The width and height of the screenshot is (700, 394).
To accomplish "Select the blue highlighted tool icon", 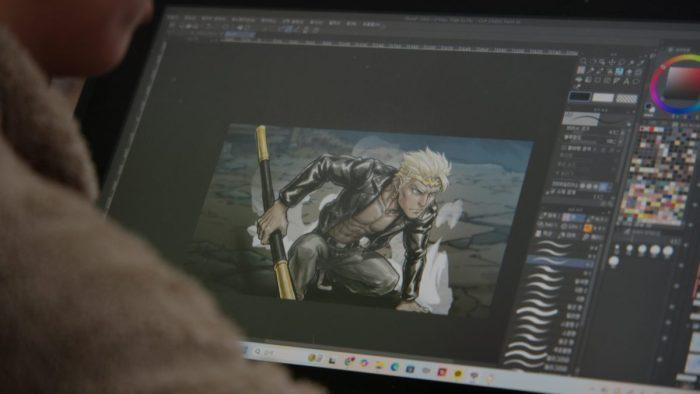I will pos(619,71).
